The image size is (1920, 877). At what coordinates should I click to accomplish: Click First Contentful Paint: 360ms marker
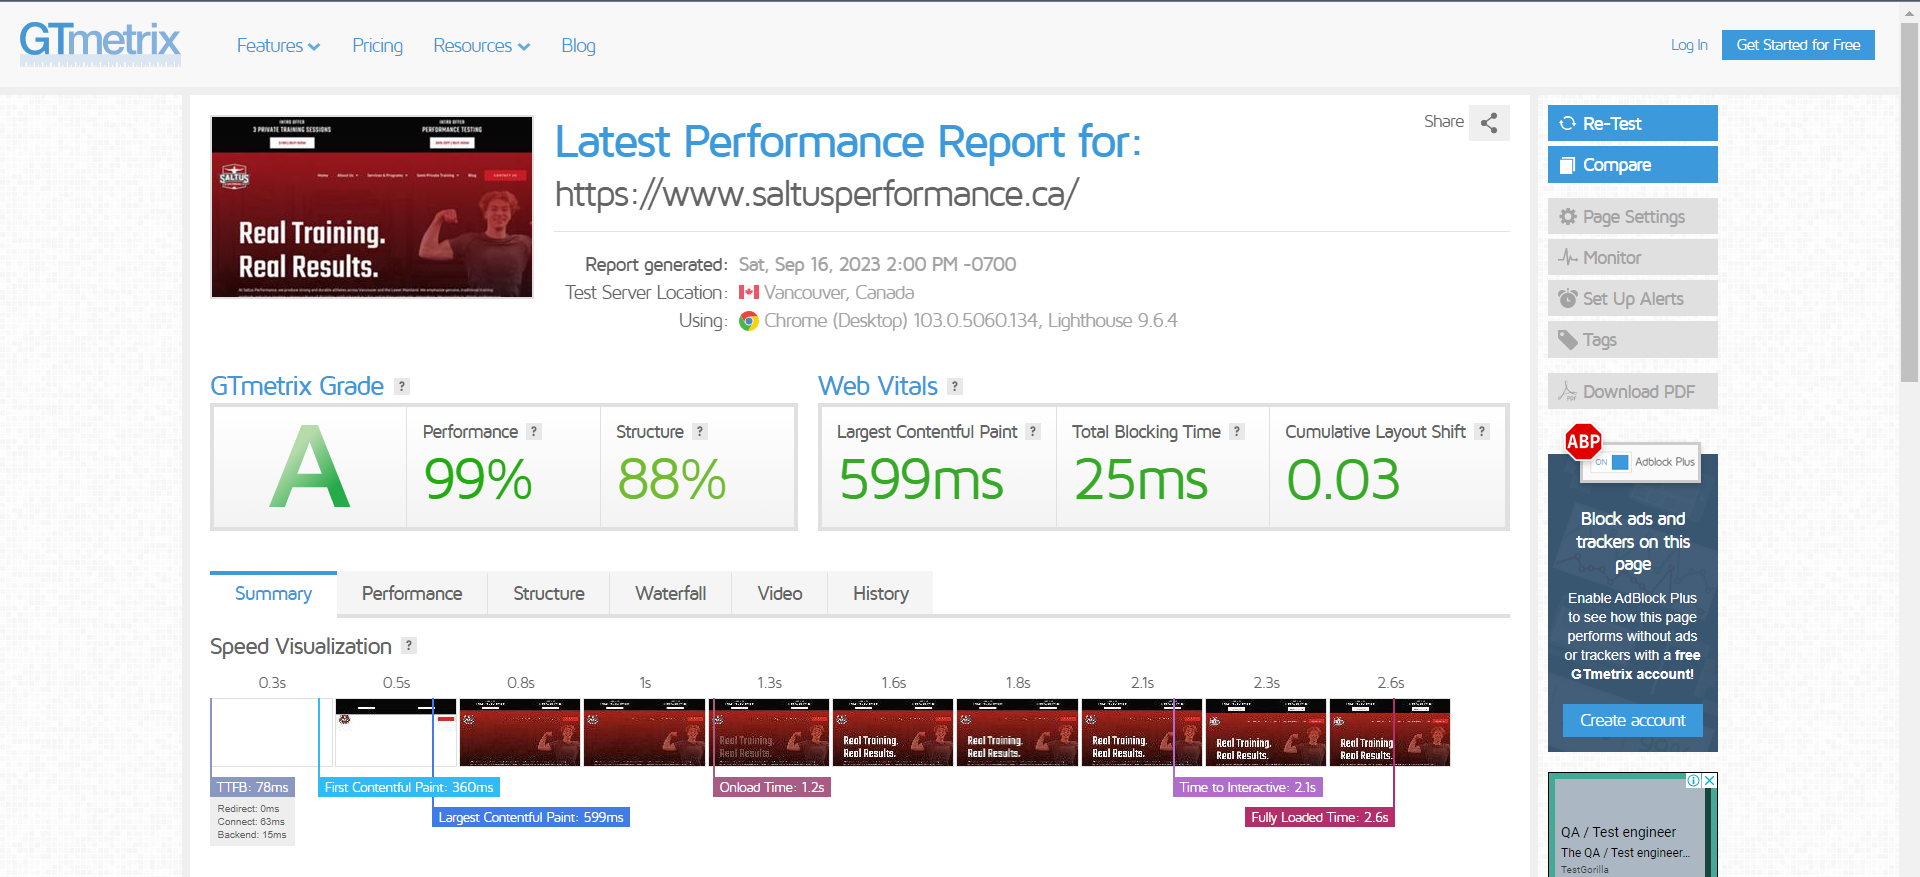pyautogui.click(x=409, y=788)
